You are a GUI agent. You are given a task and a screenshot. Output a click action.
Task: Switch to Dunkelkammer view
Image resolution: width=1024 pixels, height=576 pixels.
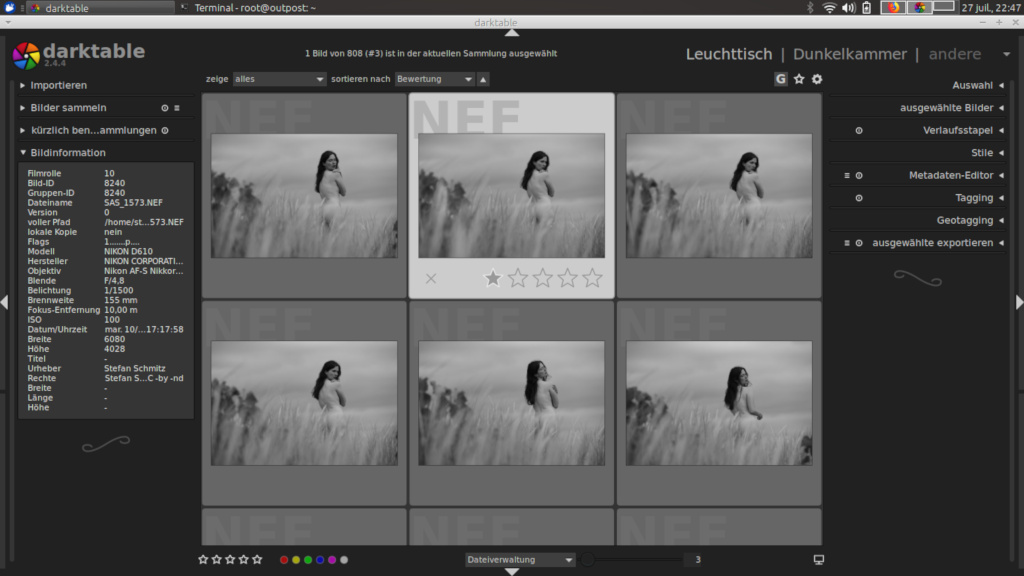(x=850, y=54)
